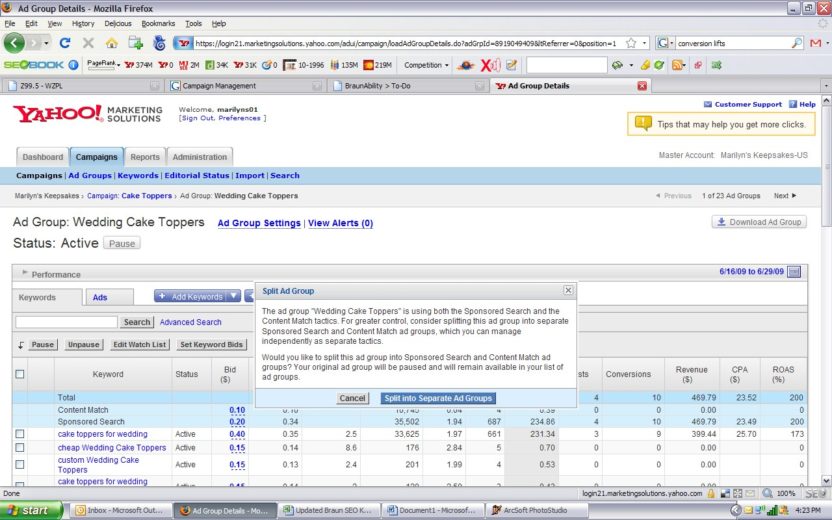Close the Split Ad Group dialog X
This screenshot has height=520, width=832.
568,290
